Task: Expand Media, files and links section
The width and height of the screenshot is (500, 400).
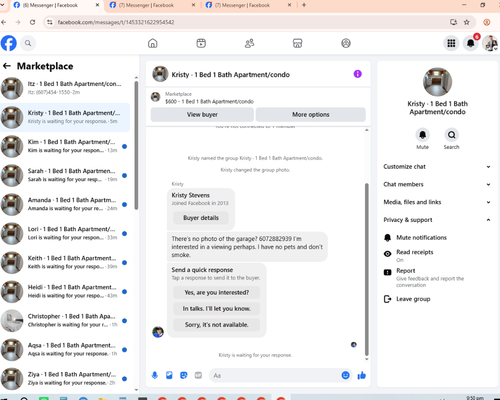Action: [x=437, y=202]
